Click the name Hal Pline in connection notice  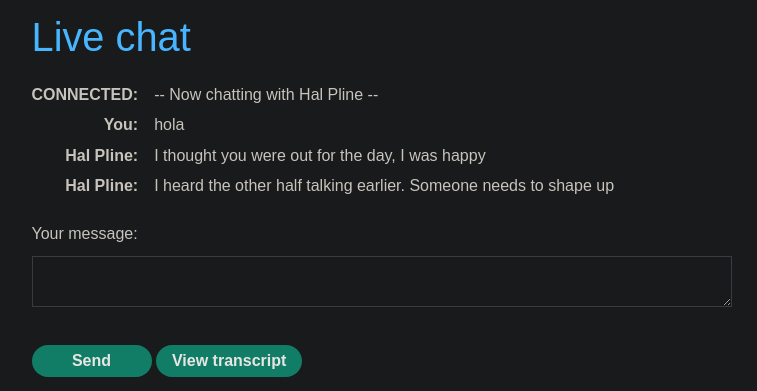331,94
